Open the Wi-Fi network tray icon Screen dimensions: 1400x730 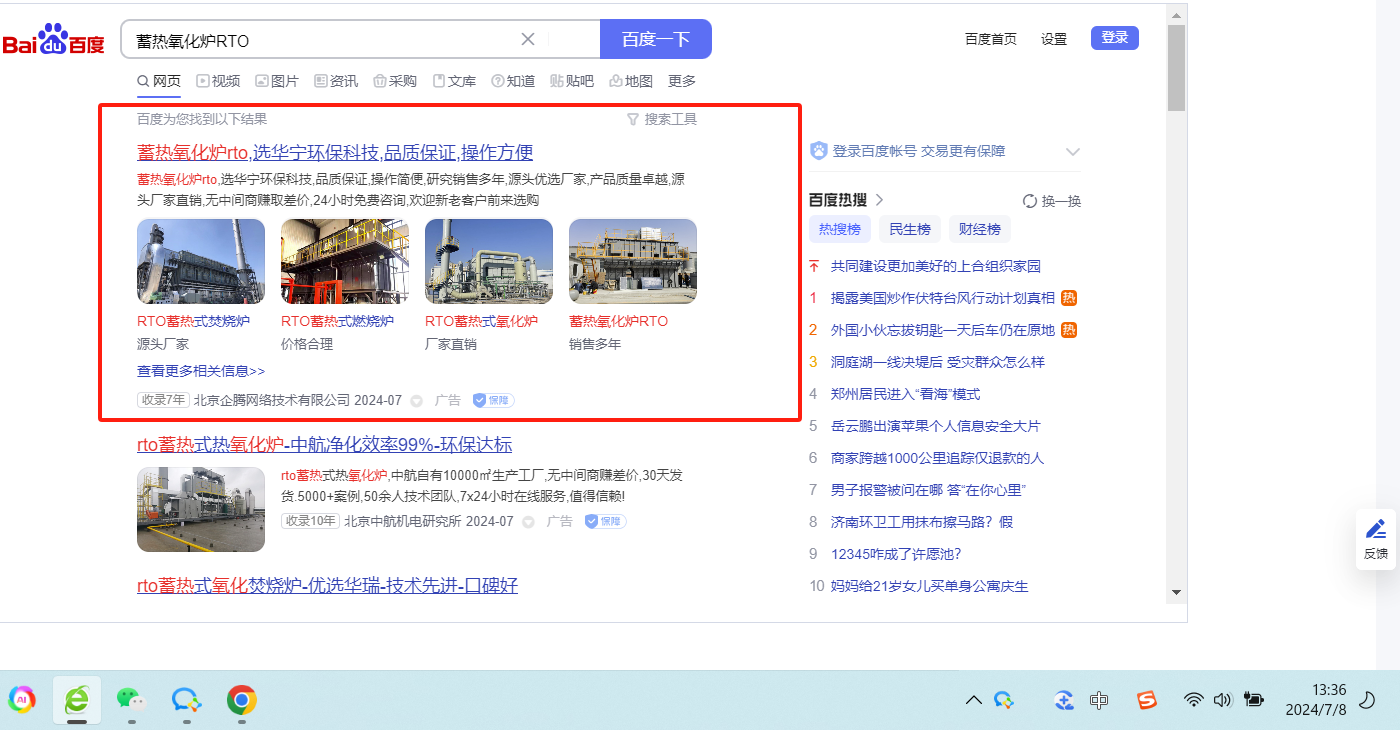coord(1193,700)
